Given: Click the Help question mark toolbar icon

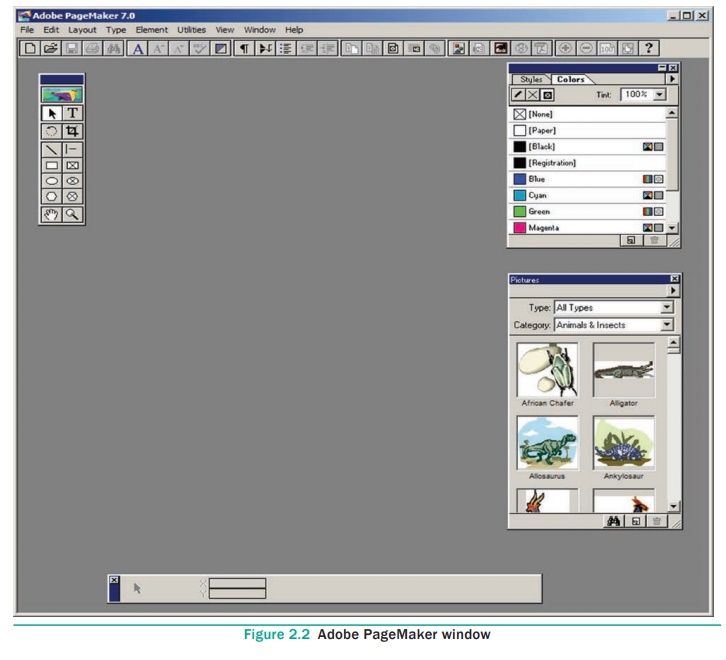Looking at the screenshot, I should [649, 48].
